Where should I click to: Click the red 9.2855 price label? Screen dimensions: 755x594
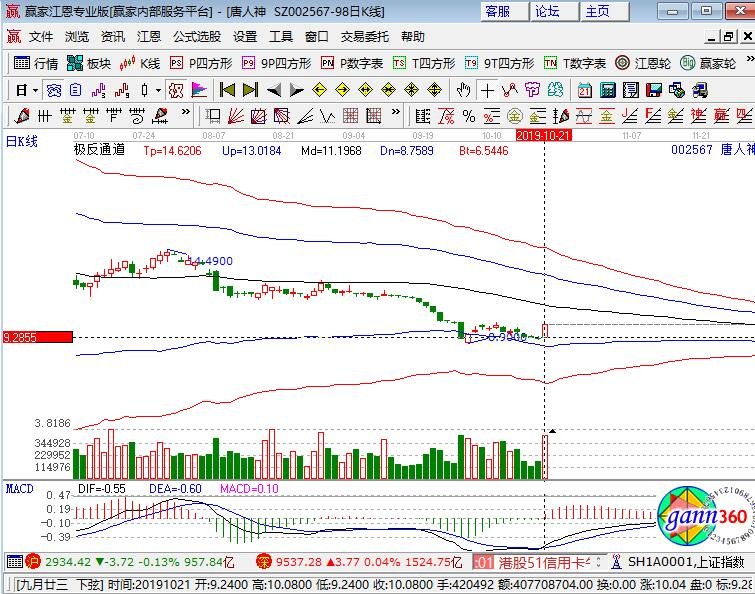38,337
